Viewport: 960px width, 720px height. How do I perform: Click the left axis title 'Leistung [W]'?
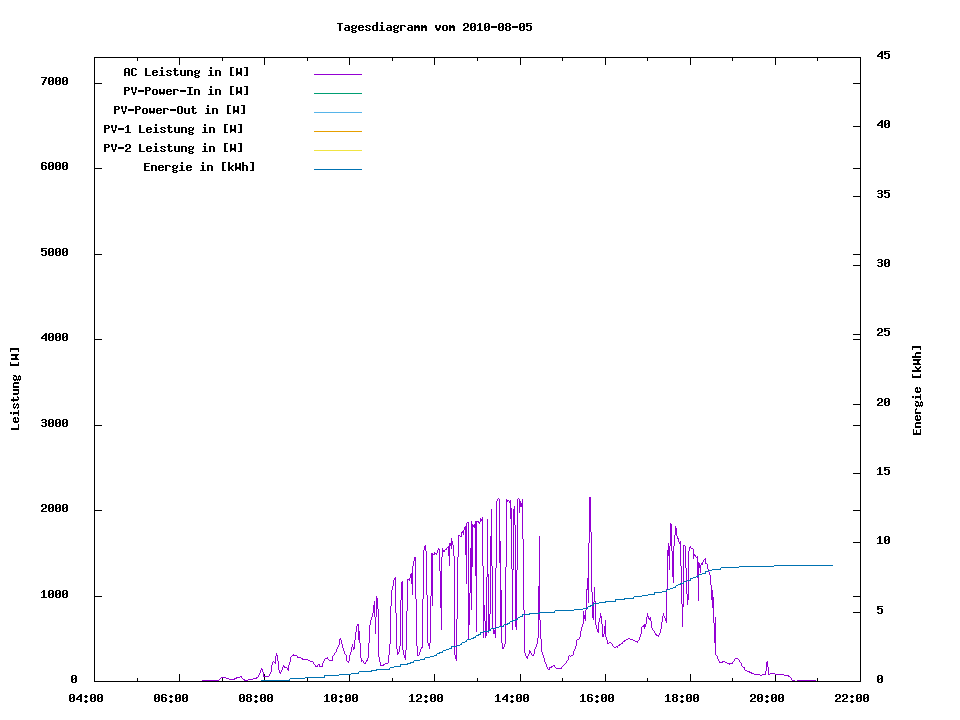click(x=15, y=389)
